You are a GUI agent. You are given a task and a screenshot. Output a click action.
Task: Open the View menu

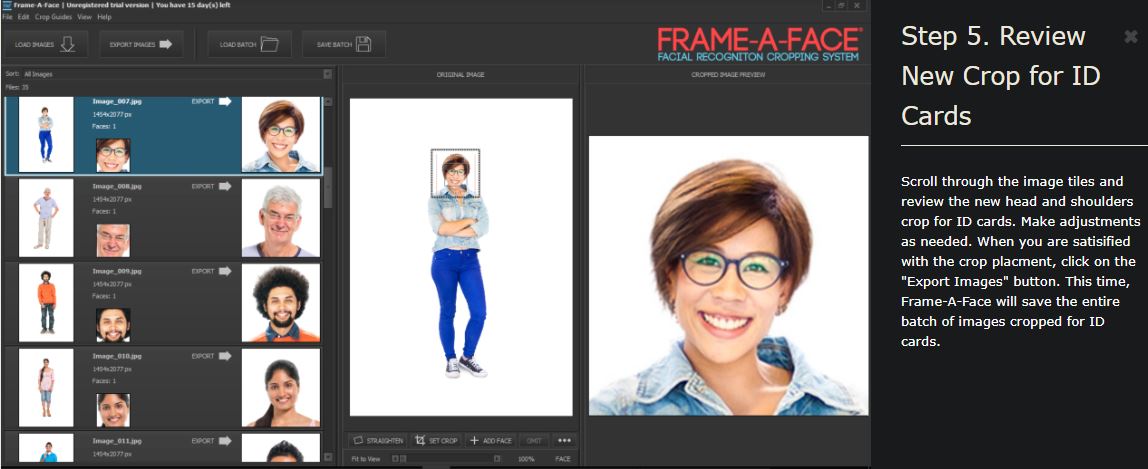[x=84, y=16]
